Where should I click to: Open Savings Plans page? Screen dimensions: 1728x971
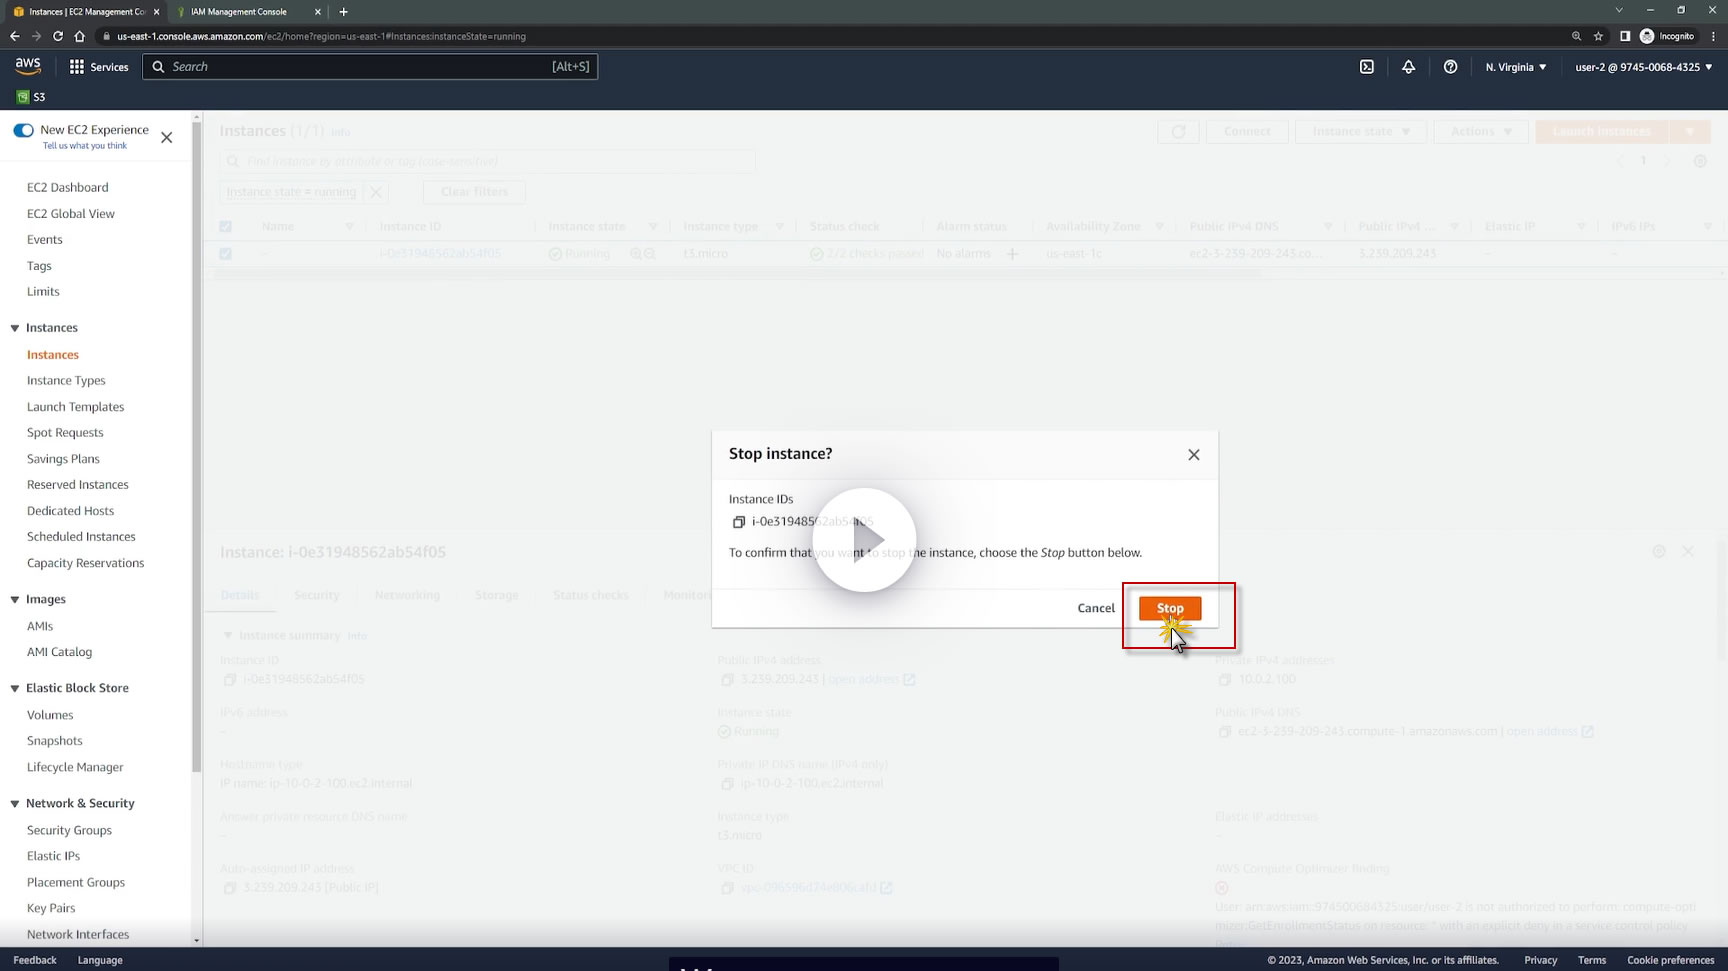pyautogui.click(x=63, y=459)
